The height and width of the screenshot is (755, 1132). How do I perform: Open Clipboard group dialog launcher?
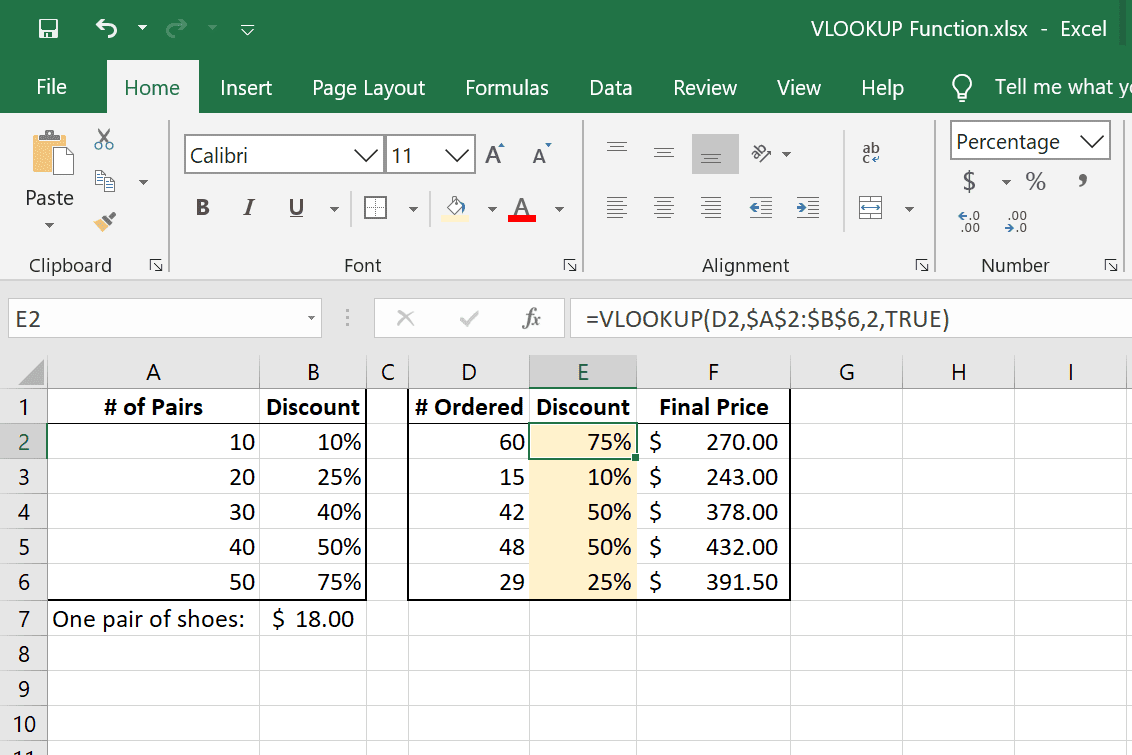(156, 265)
